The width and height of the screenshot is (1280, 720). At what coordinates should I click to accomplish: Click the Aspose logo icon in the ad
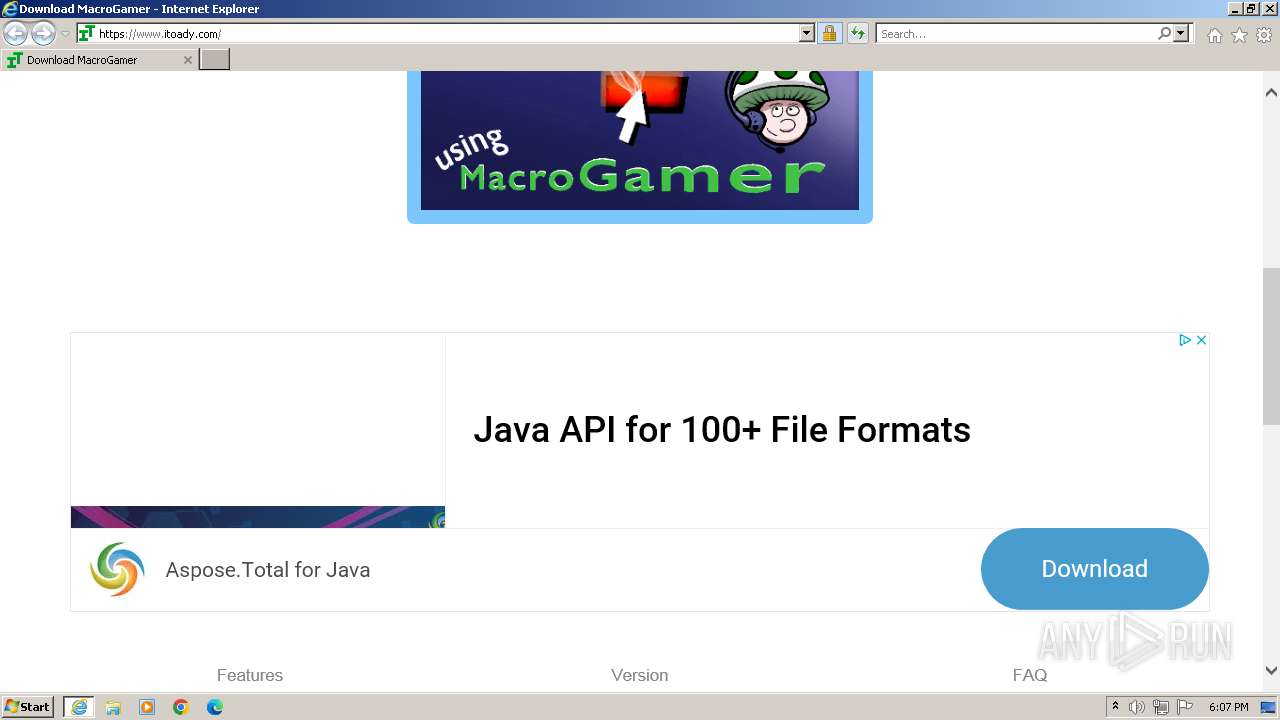coord(117,570)
